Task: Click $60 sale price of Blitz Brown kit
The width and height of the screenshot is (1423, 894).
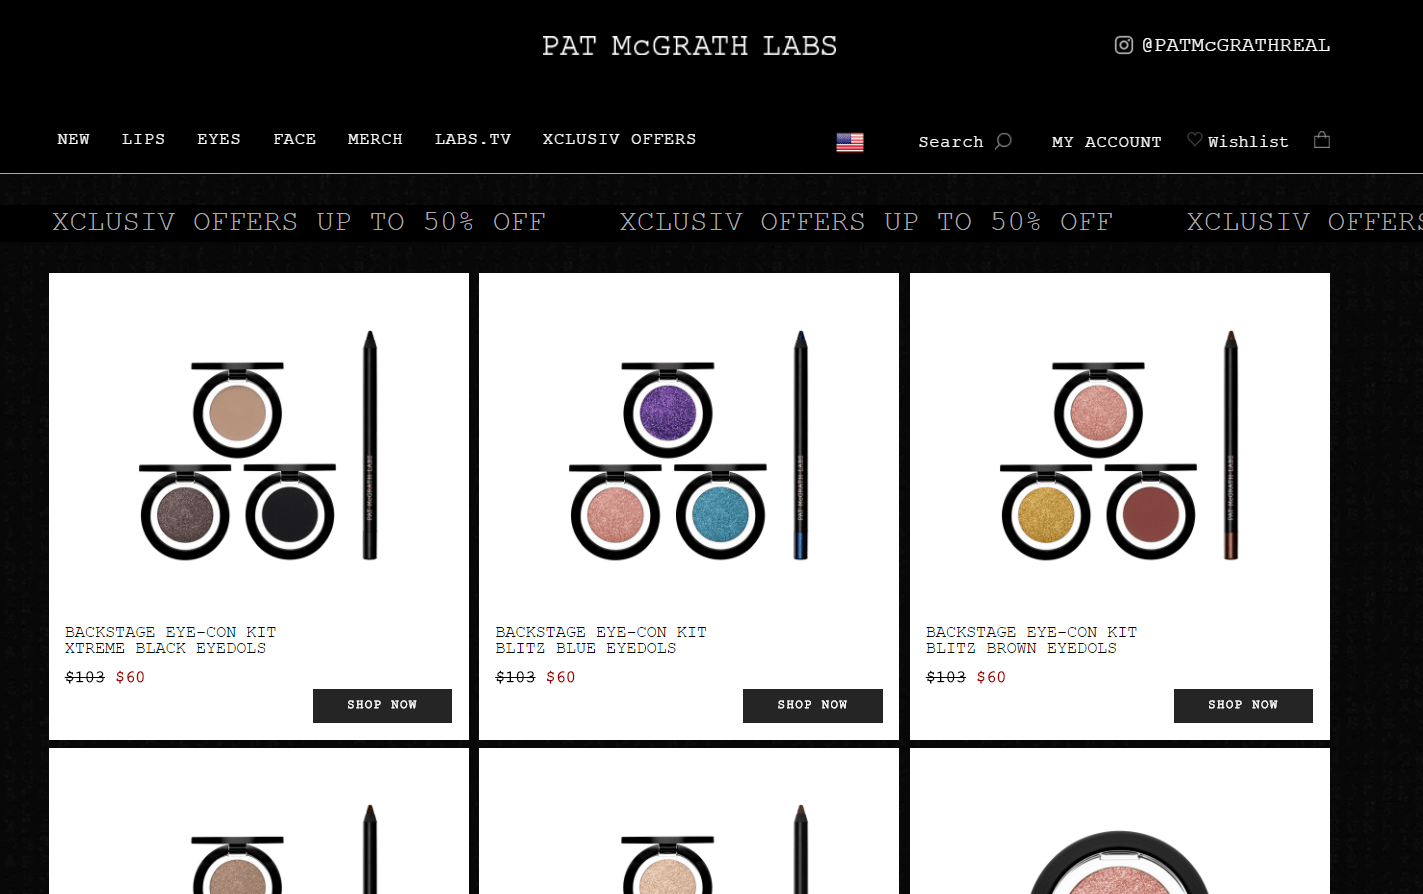Action: (x=991, y=677)
